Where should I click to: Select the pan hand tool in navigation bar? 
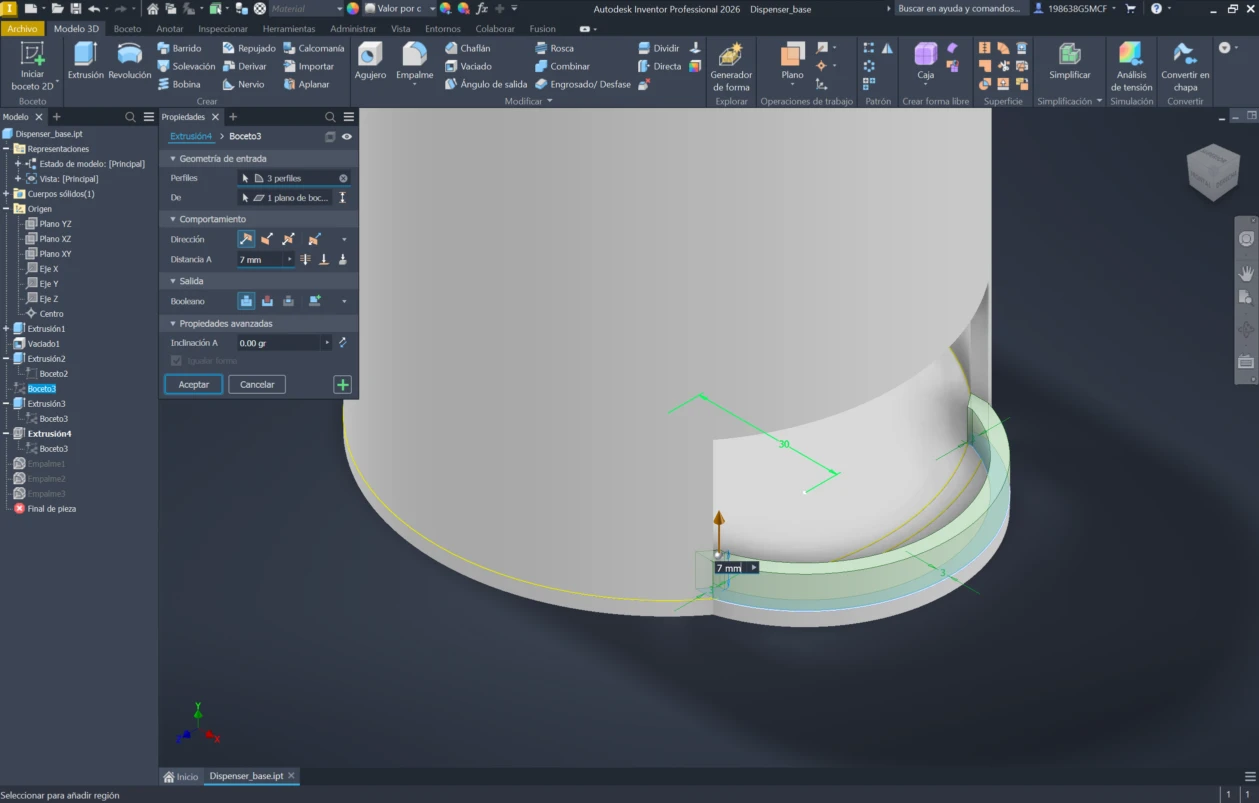tap(1246, 272)
